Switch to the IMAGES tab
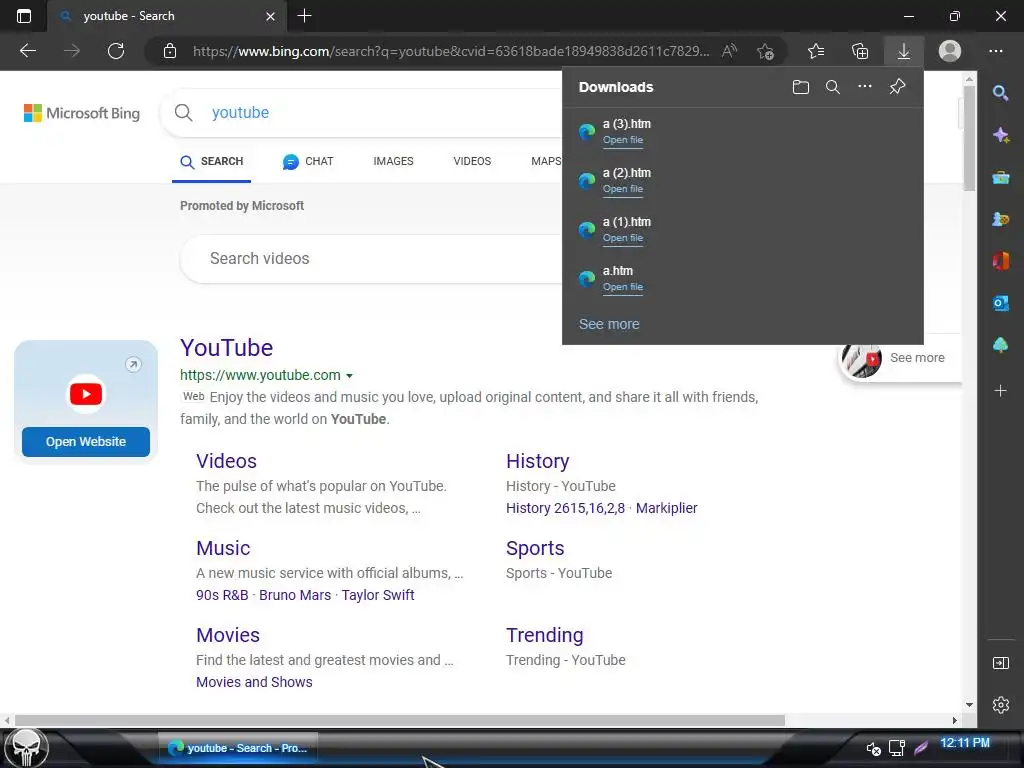 point(393,161)
